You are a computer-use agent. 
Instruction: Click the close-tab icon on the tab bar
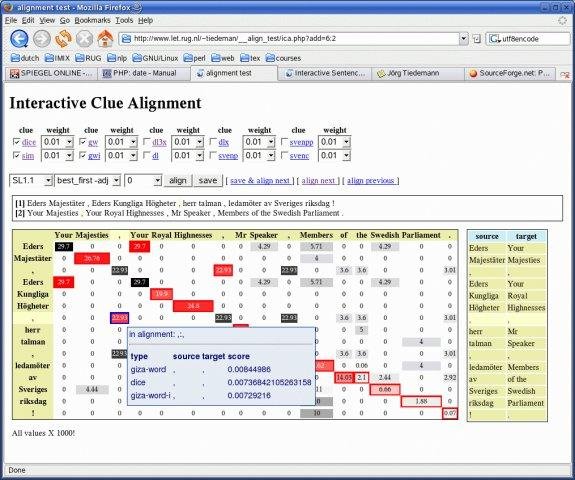565,74
